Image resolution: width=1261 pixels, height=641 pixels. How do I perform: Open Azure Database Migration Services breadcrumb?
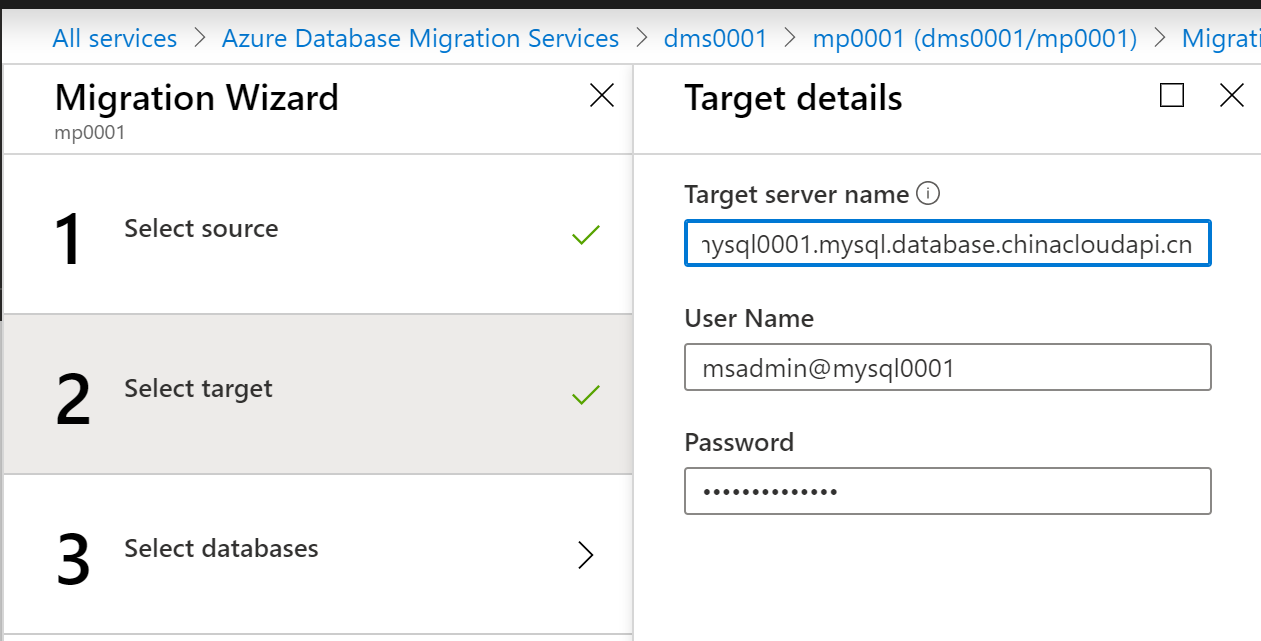pyautogui.click(x=420, y=39)
